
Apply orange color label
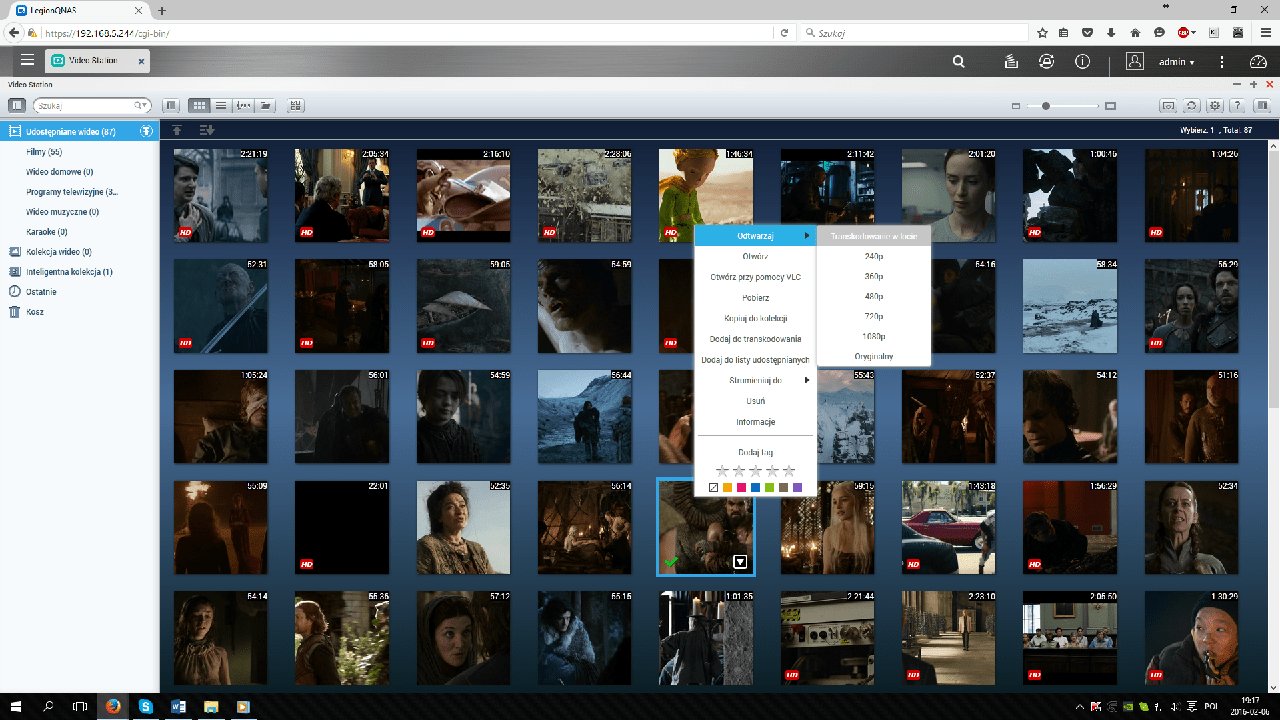pos(727,487)
